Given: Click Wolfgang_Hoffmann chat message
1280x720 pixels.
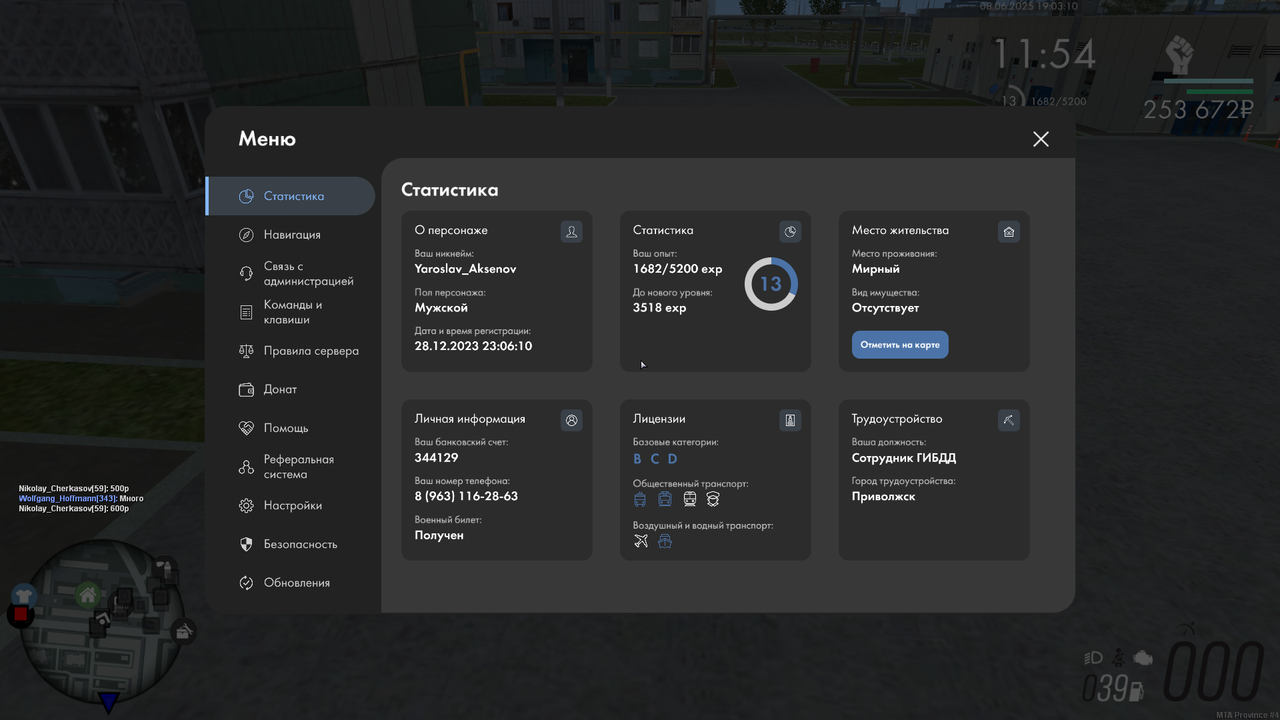Looking at the screenshot, I should (81, 498).
